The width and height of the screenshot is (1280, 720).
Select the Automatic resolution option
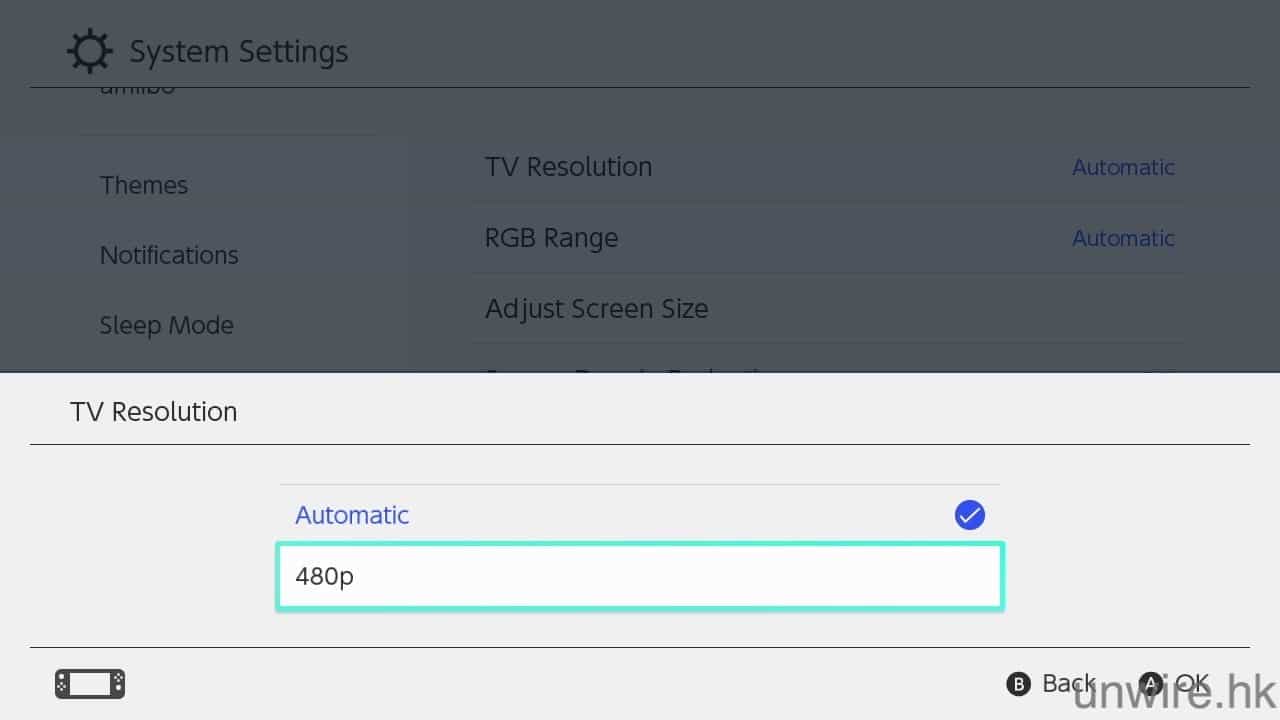(352, 515)
